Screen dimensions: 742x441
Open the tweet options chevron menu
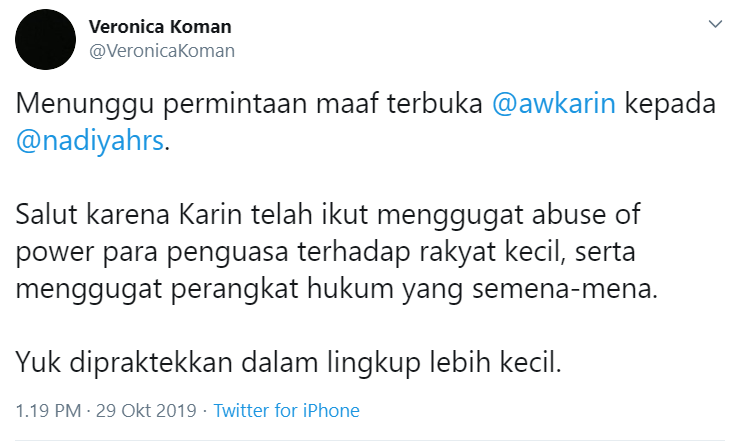tap(715, 24)
